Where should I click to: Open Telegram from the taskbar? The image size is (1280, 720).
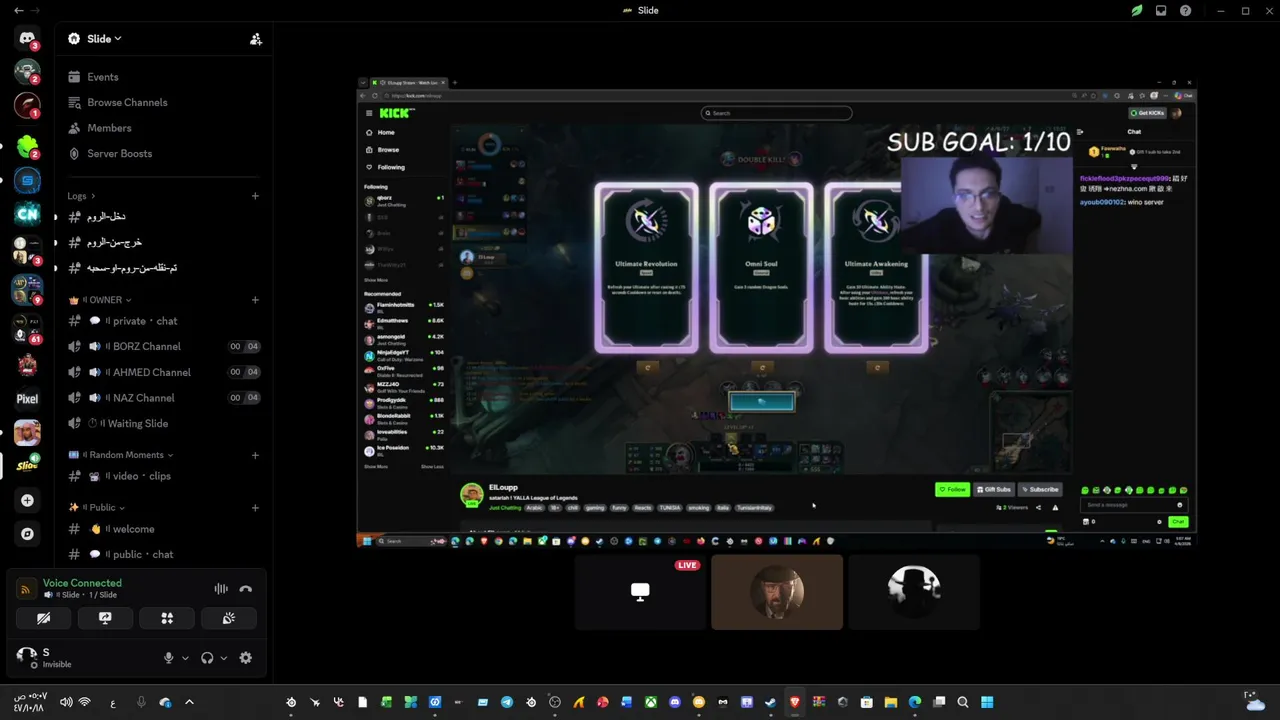pyautogui.click(x=507, y=702)
